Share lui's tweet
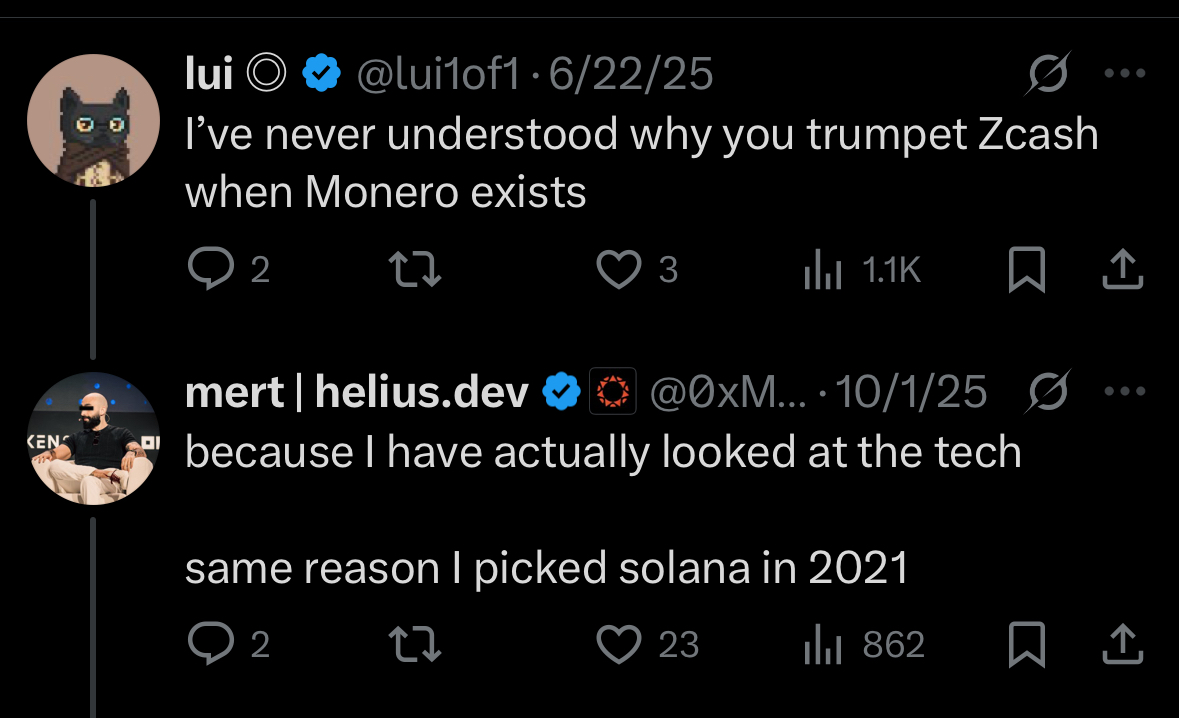The width and height of the screenshot is (1179, 718). pyautogui.click(x=1123, y=270)
